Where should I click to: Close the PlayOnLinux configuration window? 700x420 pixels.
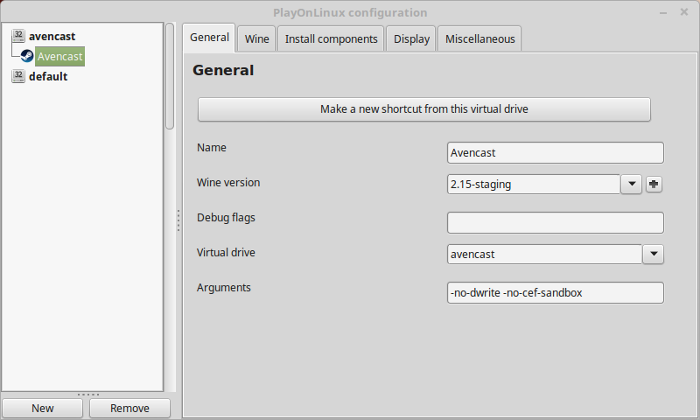point(684,12)
